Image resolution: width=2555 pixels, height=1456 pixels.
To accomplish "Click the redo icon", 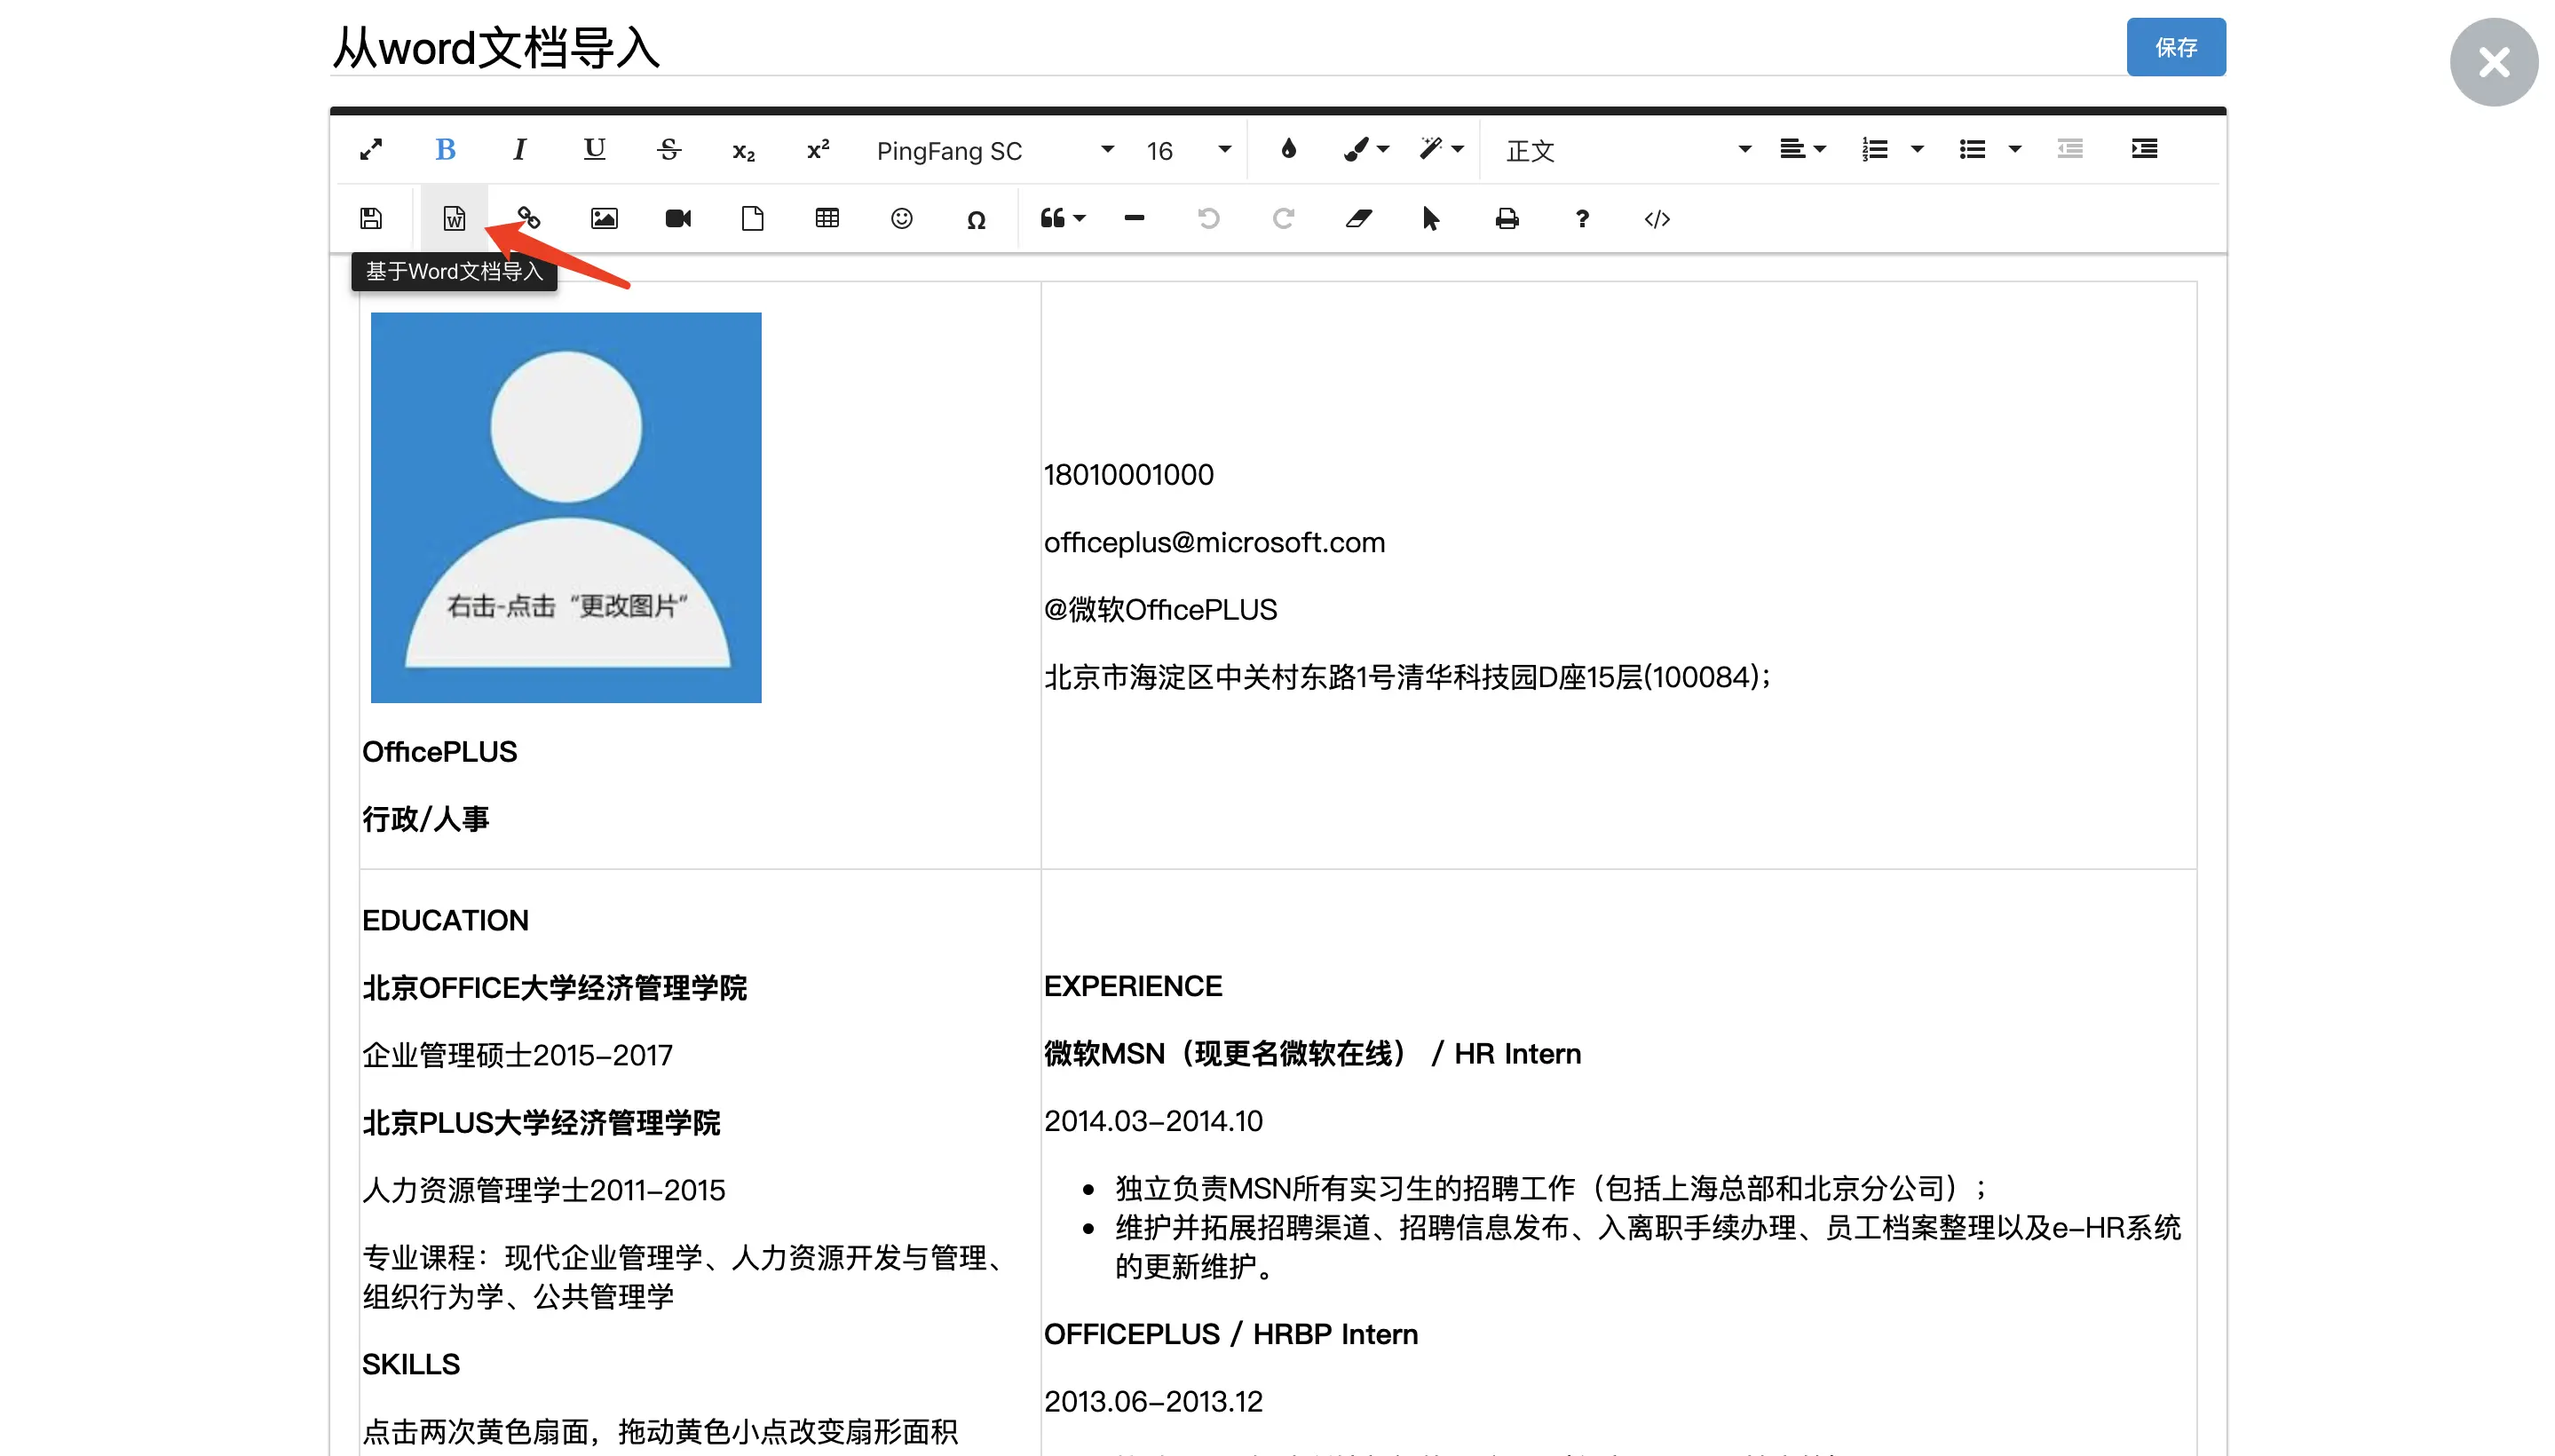I will click(x=1283, y=219).
